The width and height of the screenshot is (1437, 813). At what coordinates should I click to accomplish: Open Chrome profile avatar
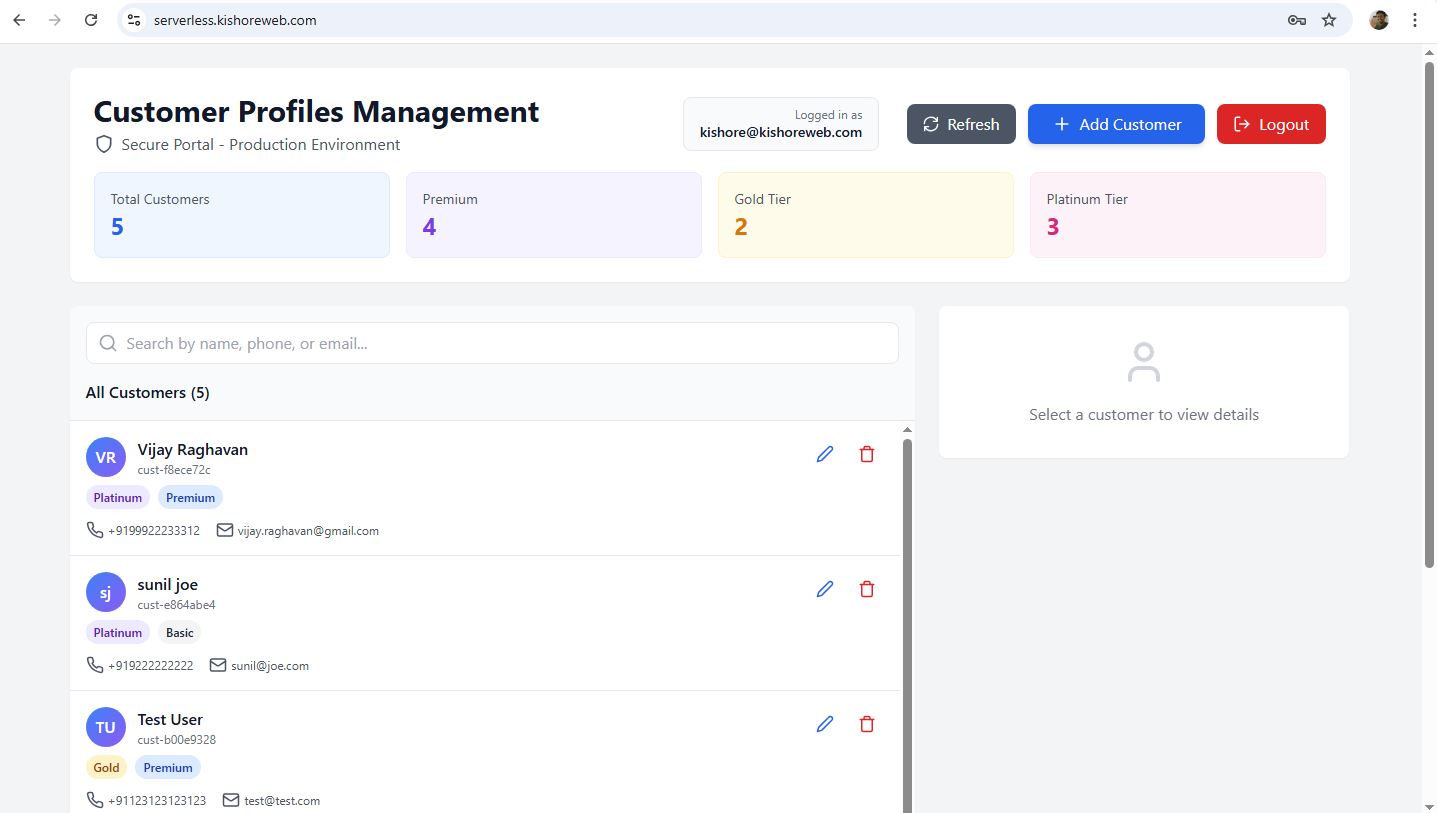pos(1379,20)
